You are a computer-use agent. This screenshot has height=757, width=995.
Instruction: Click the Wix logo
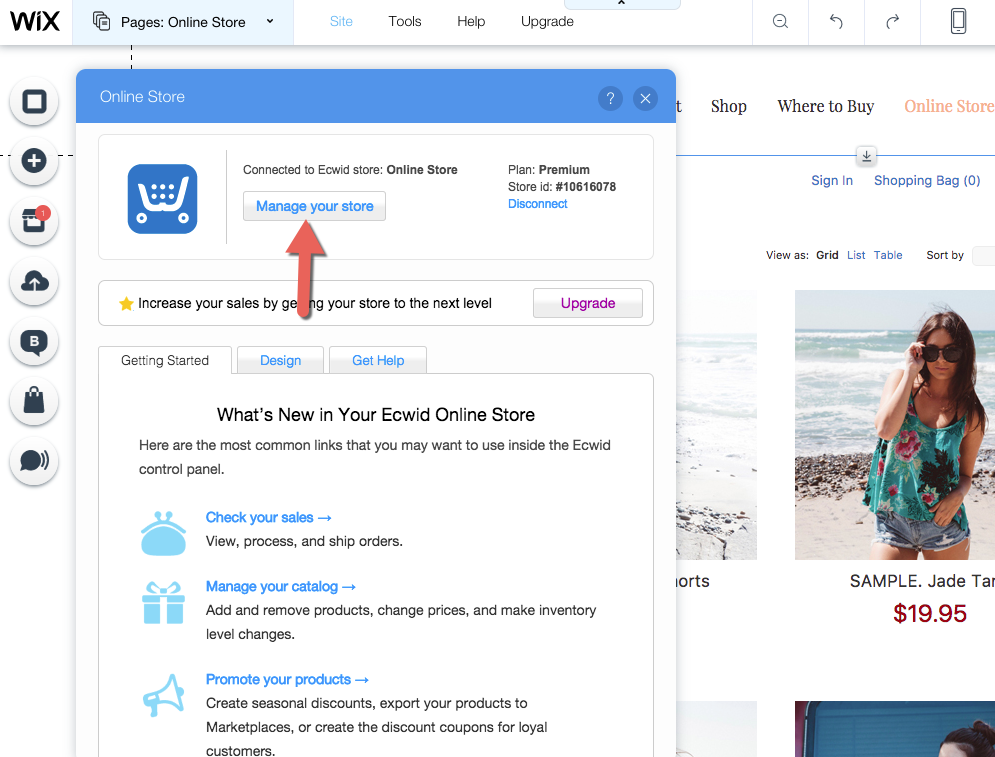[35, 22]
